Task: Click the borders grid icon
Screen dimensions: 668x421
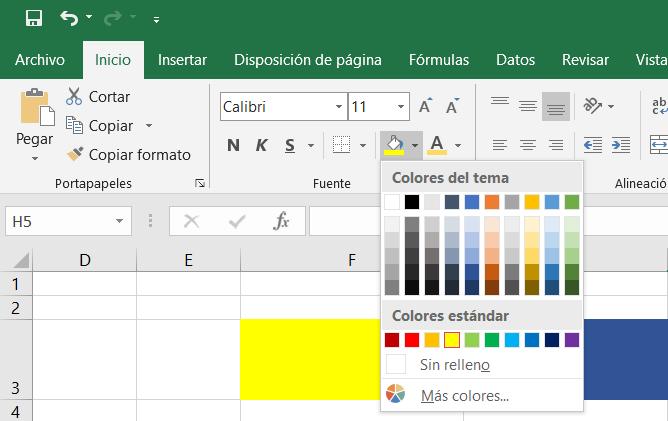Action: coord(341,146)
